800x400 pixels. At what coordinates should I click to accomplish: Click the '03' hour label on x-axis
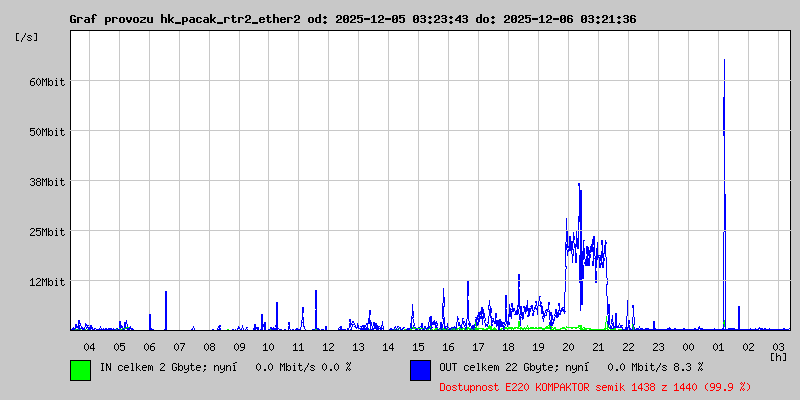pyautogui.click(x=778, y=347)
